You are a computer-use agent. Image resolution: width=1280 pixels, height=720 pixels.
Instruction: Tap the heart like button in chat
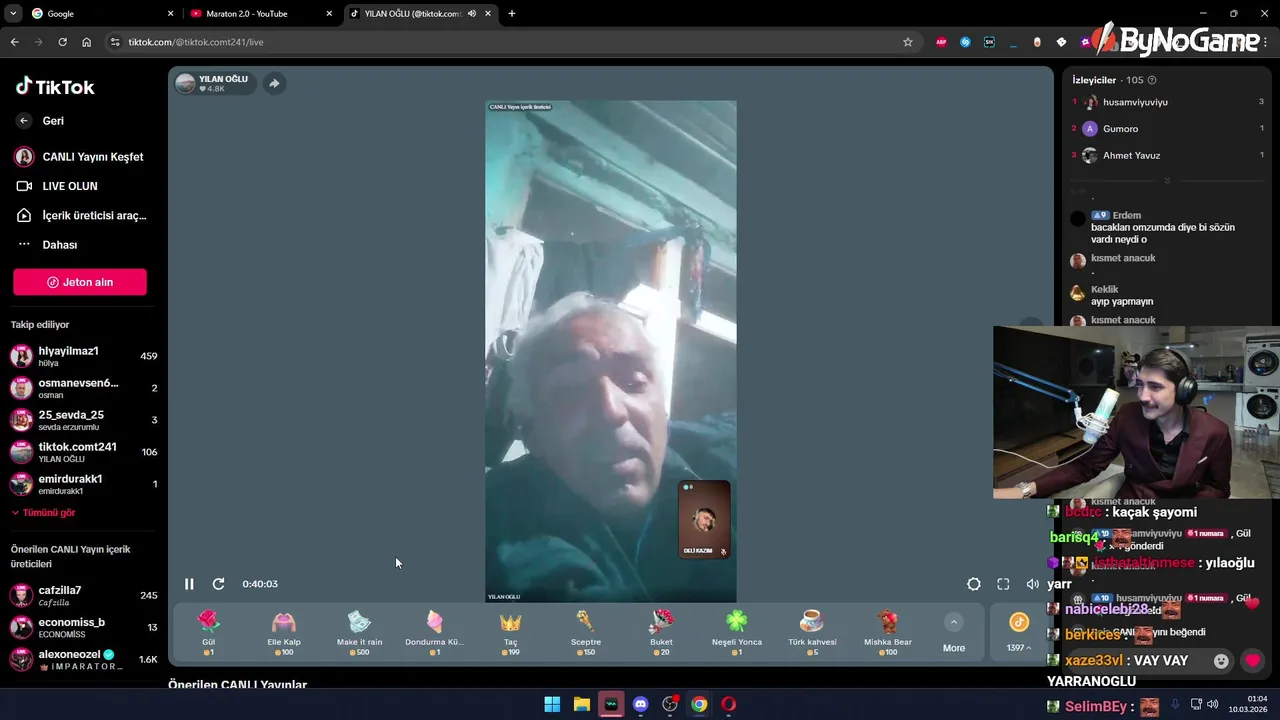1252,661
